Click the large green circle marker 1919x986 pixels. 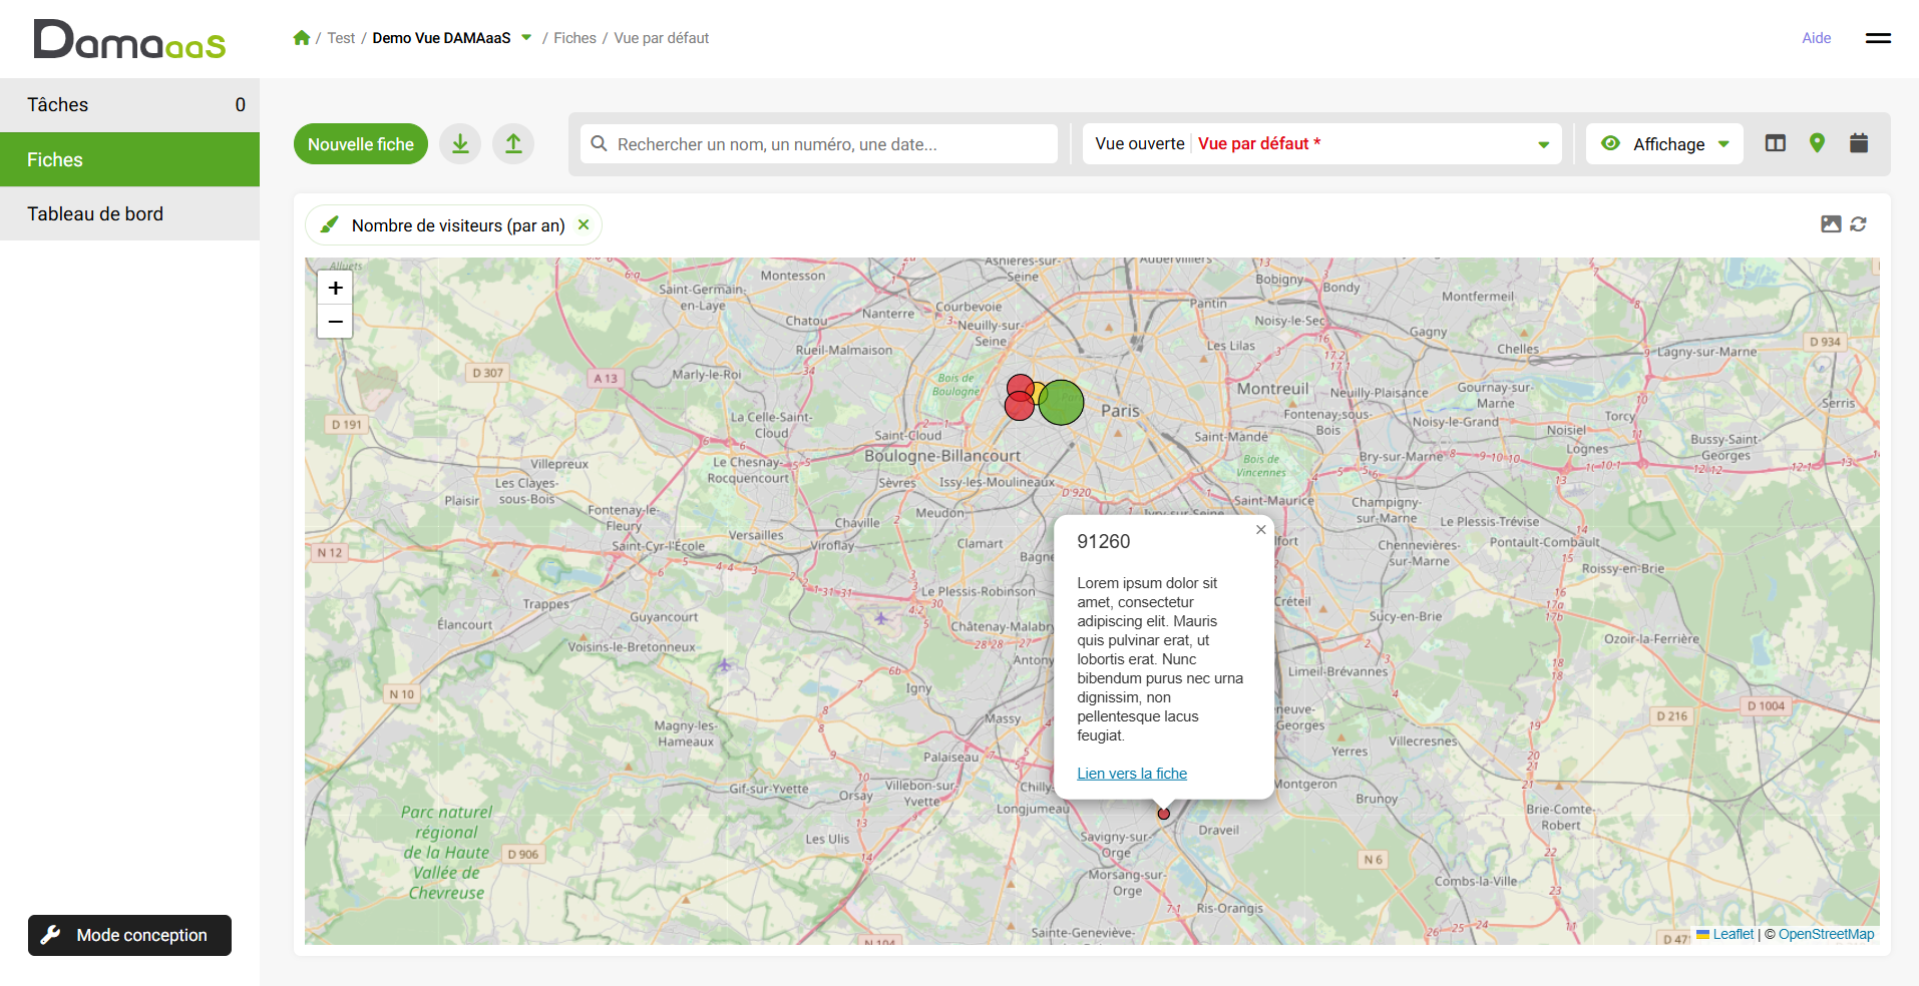click(1062, 402)
